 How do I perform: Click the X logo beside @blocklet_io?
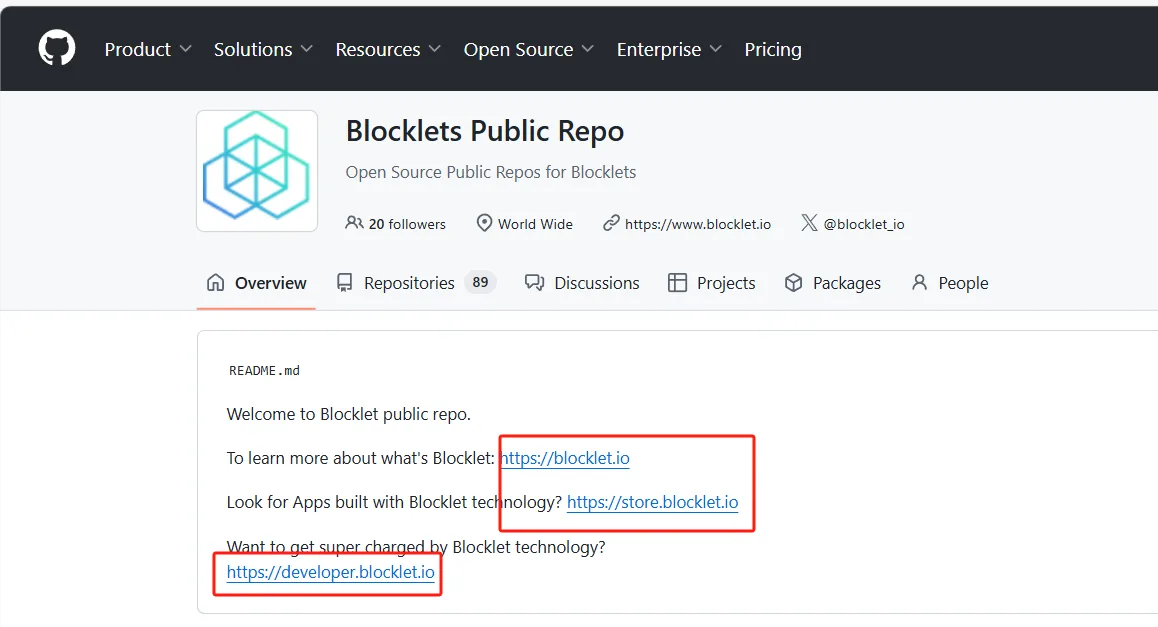[x=809, y=223]
